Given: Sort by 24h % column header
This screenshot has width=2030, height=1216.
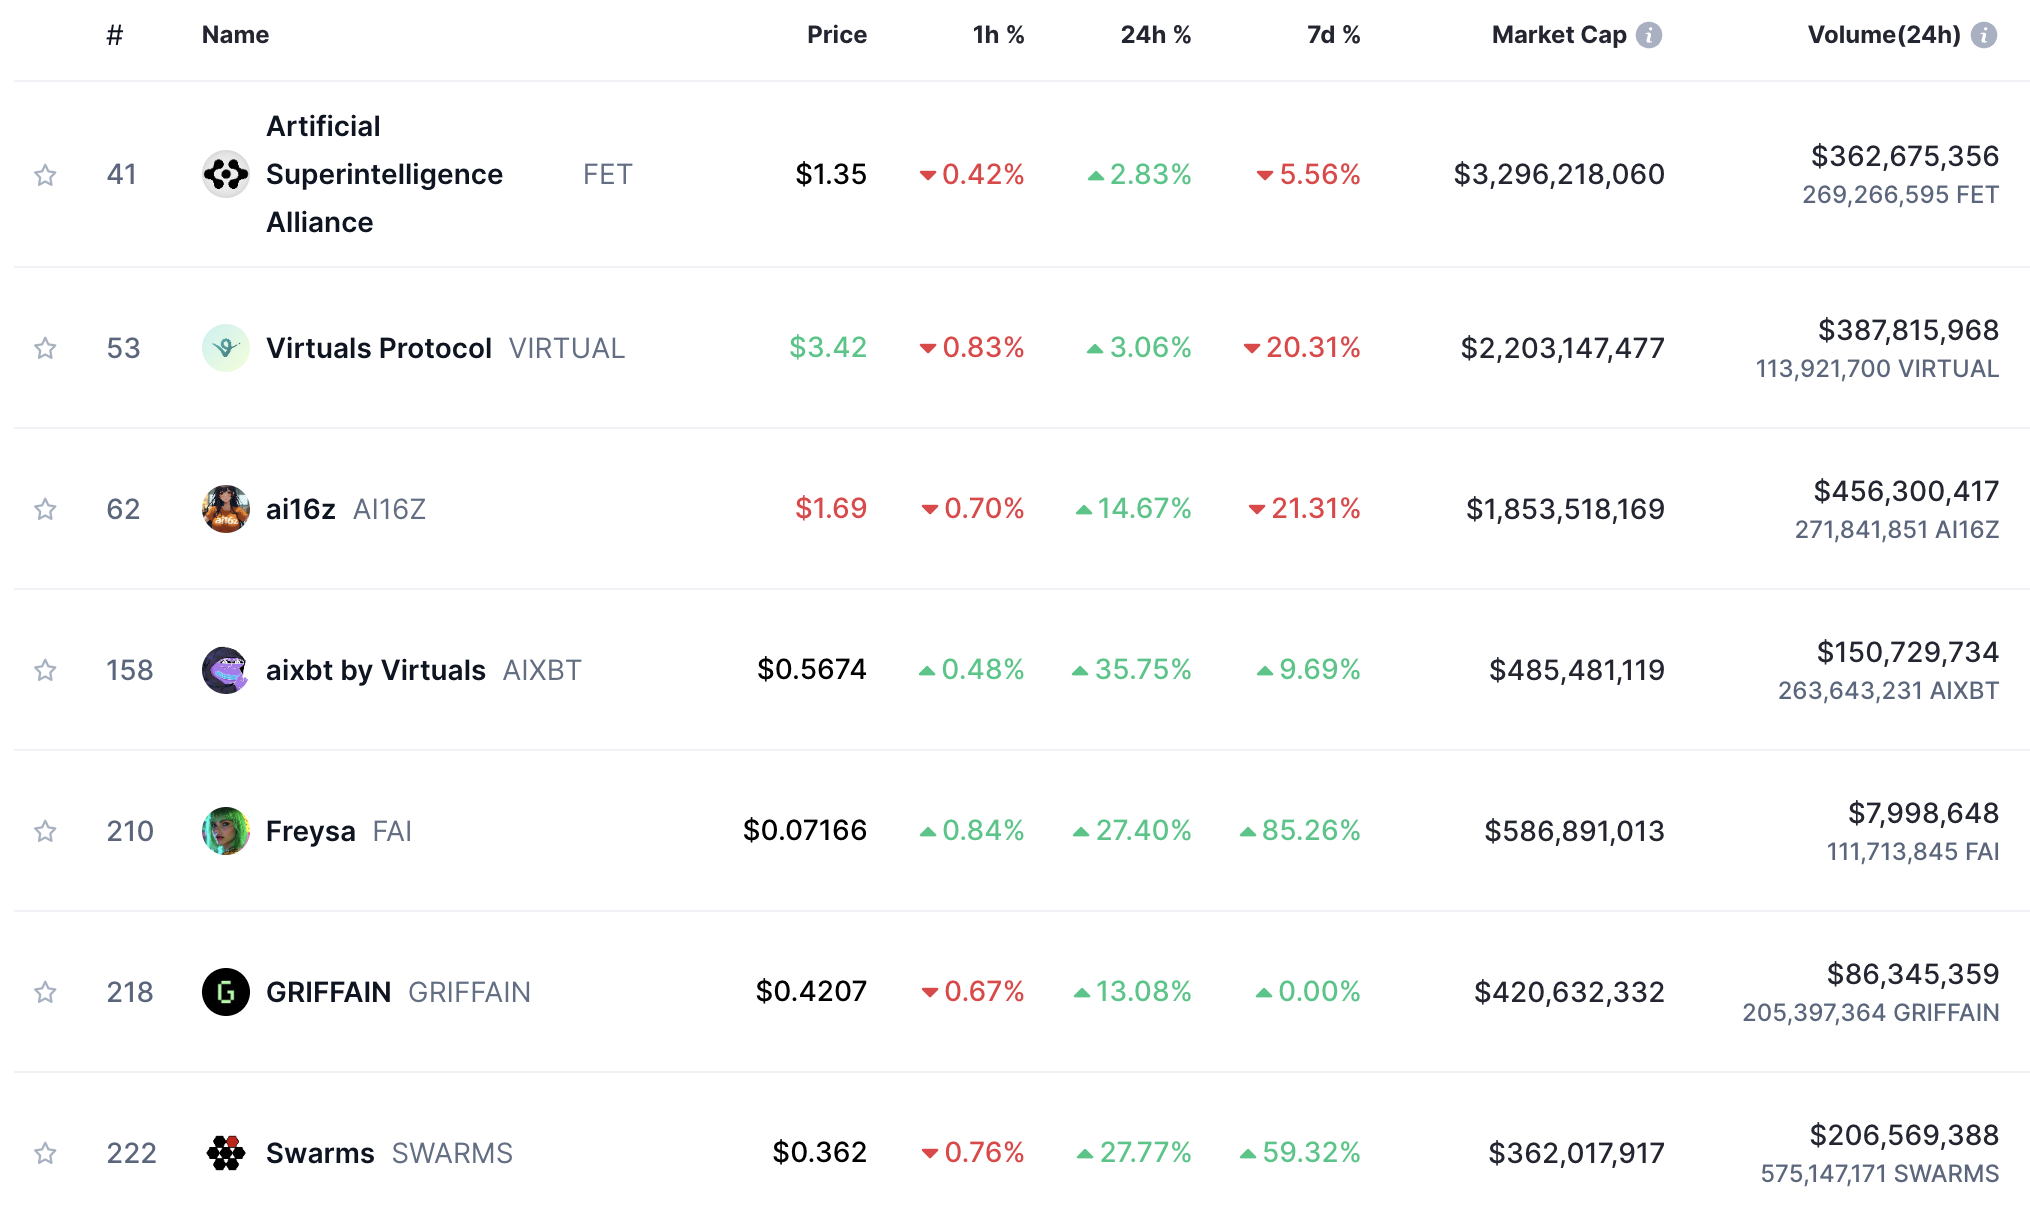Looking at the screenshot, I should 1156,33.
